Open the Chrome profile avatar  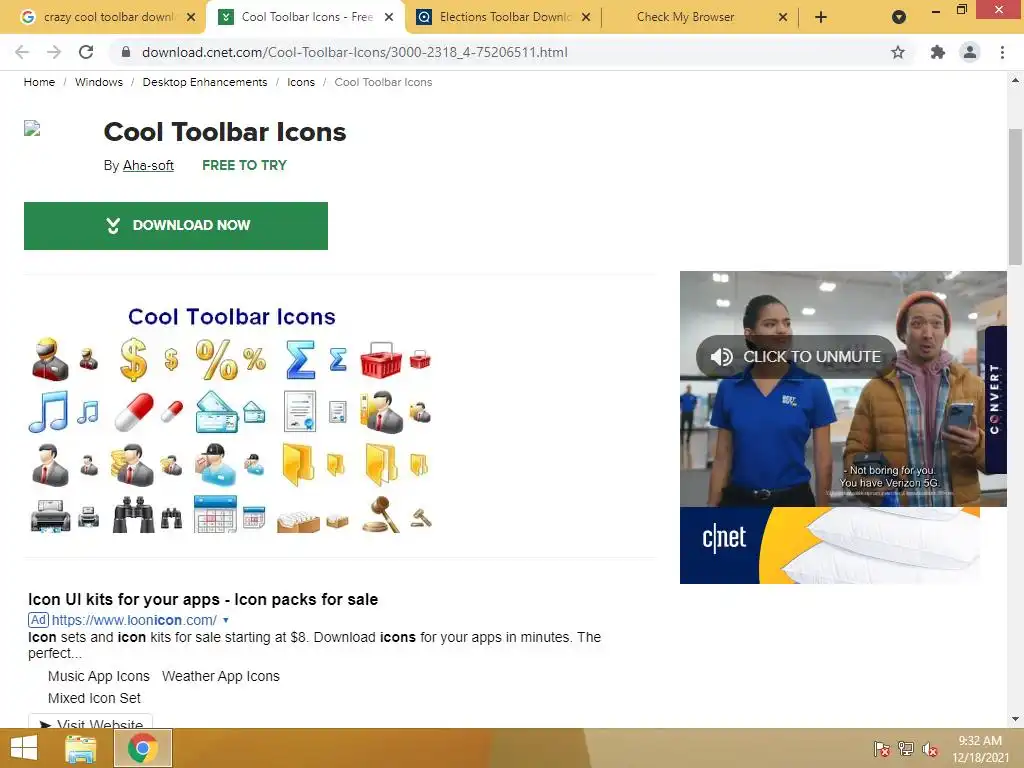coord(970,52)
